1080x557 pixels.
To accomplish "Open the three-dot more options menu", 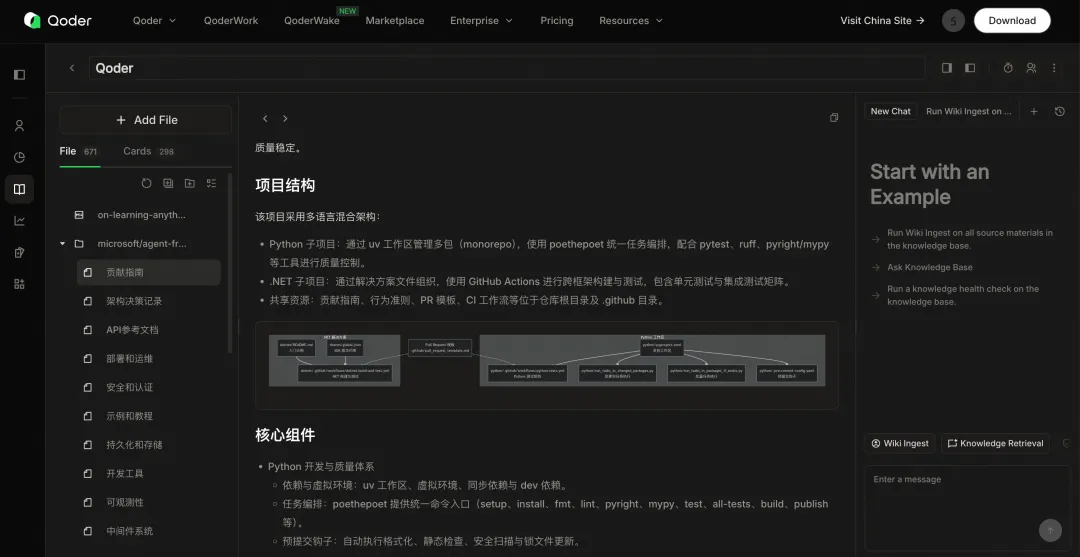I will (x=1054, y=67).
